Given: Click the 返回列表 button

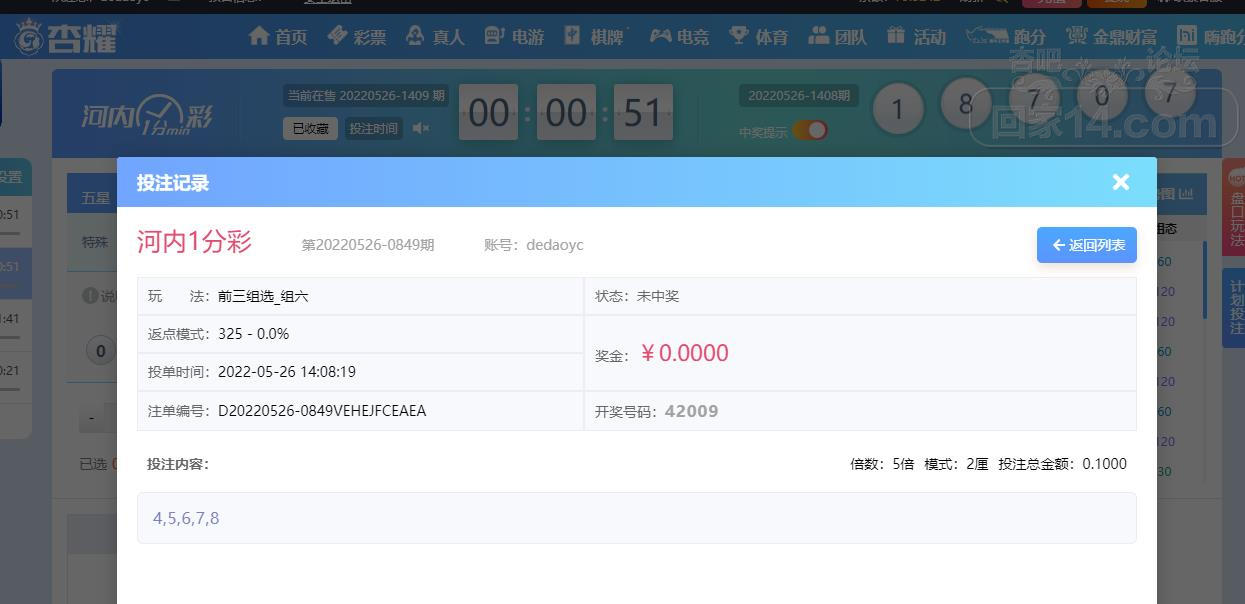Looking at the screenshot, I should coord(1087,245).
